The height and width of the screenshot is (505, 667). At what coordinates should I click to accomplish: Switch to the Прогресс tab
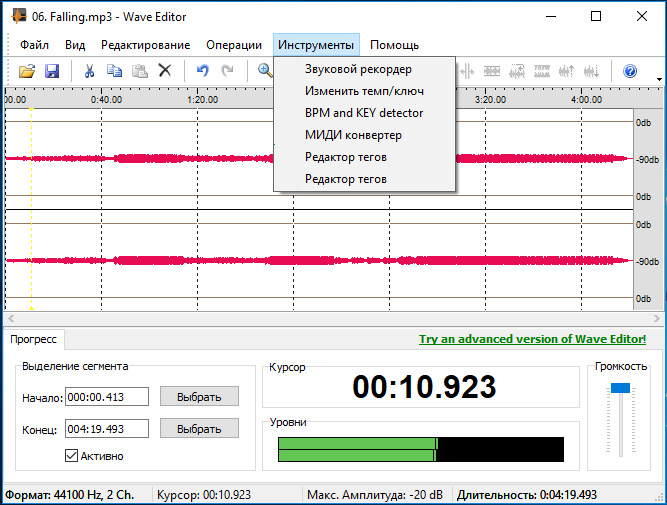[34, 339]
